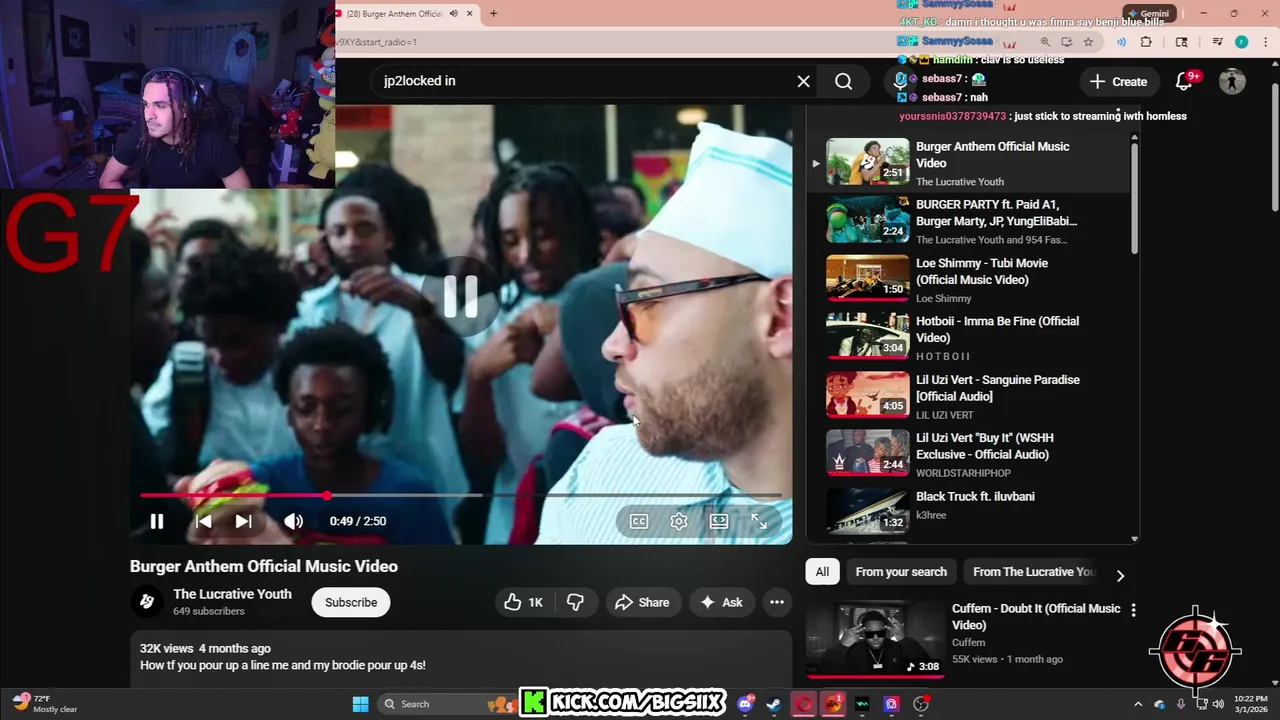
Task: Open the player settings gear
Action: 679,521
